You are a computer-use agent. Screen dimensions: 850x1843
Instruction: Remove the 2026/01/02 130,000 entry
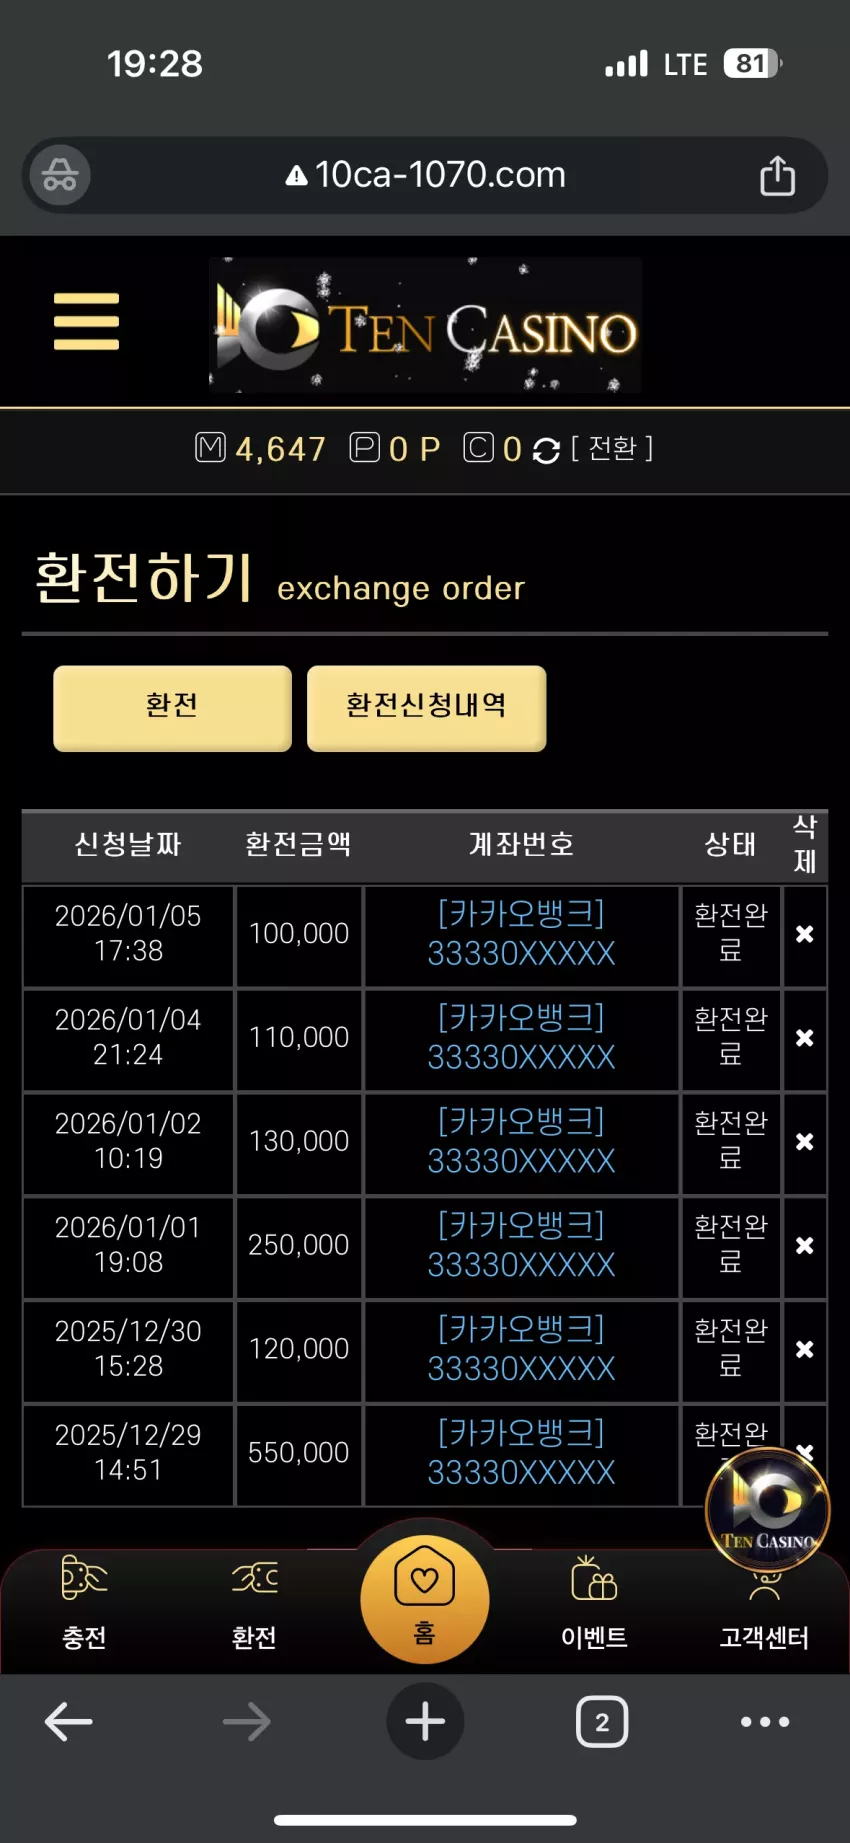click(x=804, y=1142)
